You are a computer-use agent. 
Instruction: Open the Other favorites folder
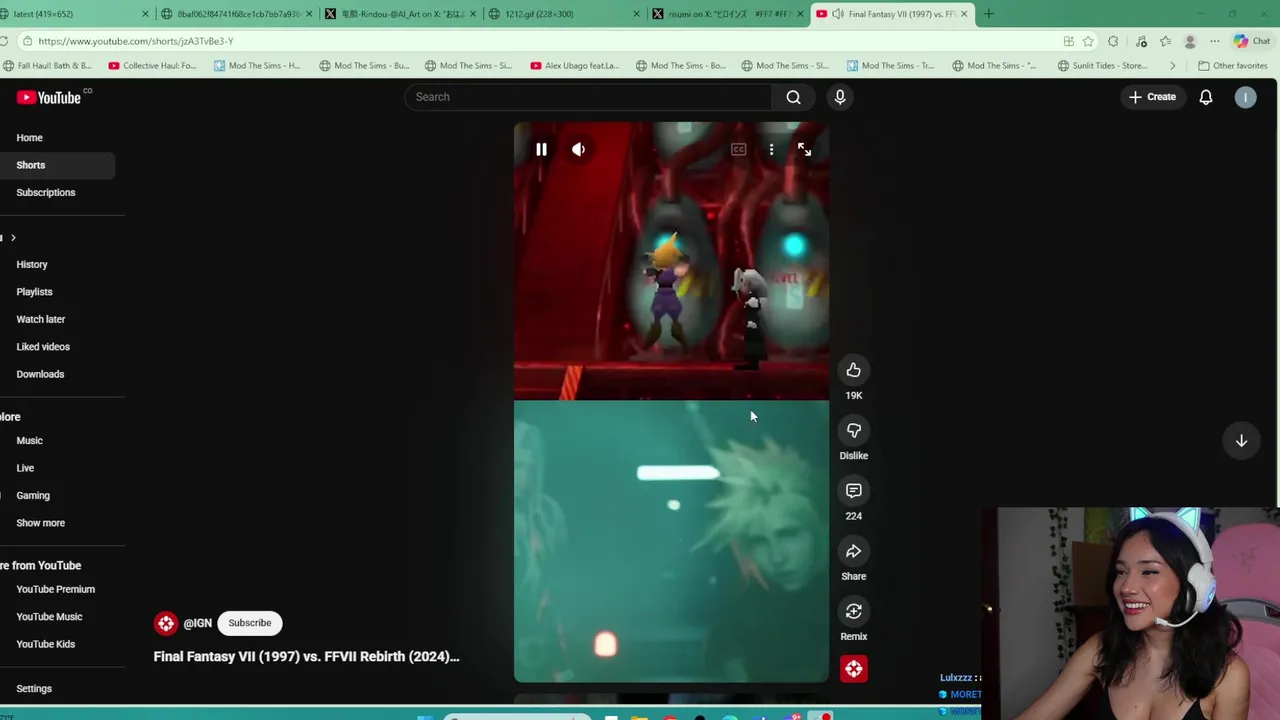tap(1233, 66)
